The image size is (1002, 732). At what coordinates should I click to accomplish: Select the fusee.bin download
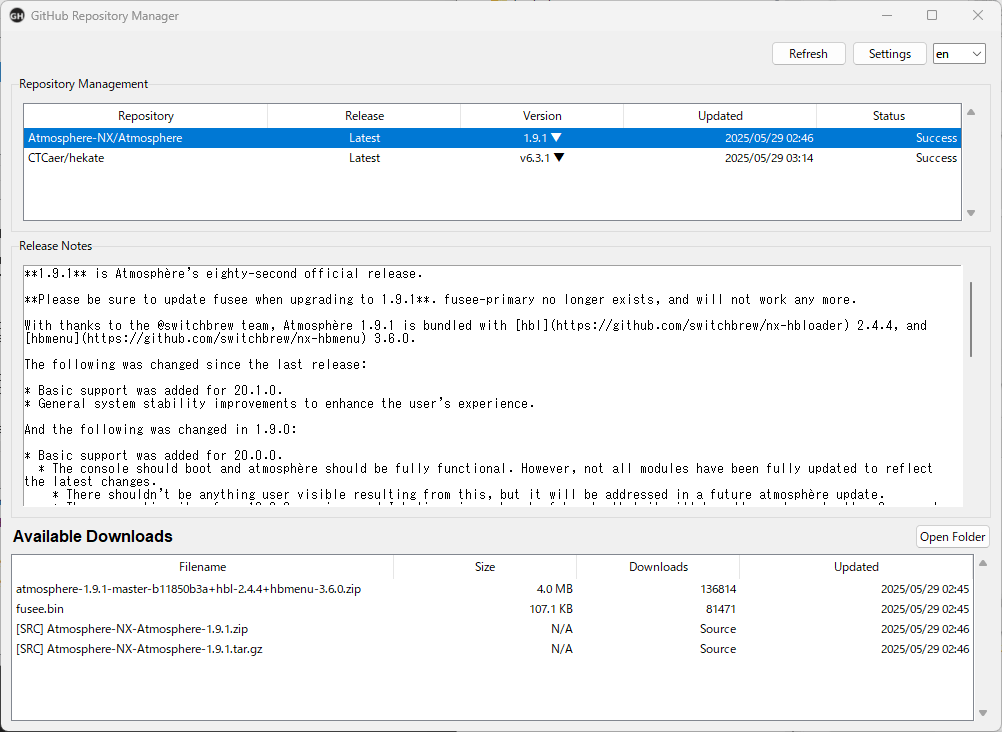[492, 609]
